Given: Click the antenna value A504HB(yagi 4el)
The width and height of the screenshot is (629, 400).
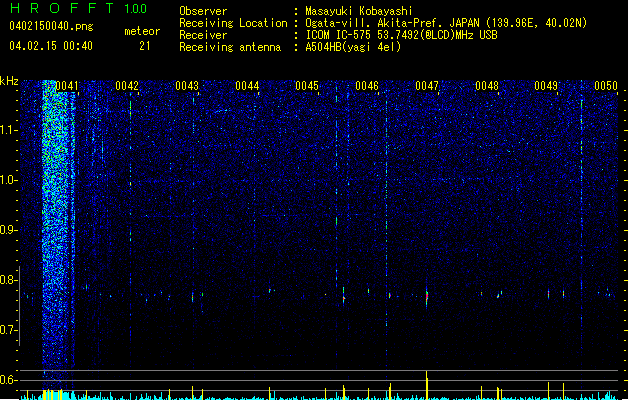Looking at the screenshot, I should [x=353, y=47].
